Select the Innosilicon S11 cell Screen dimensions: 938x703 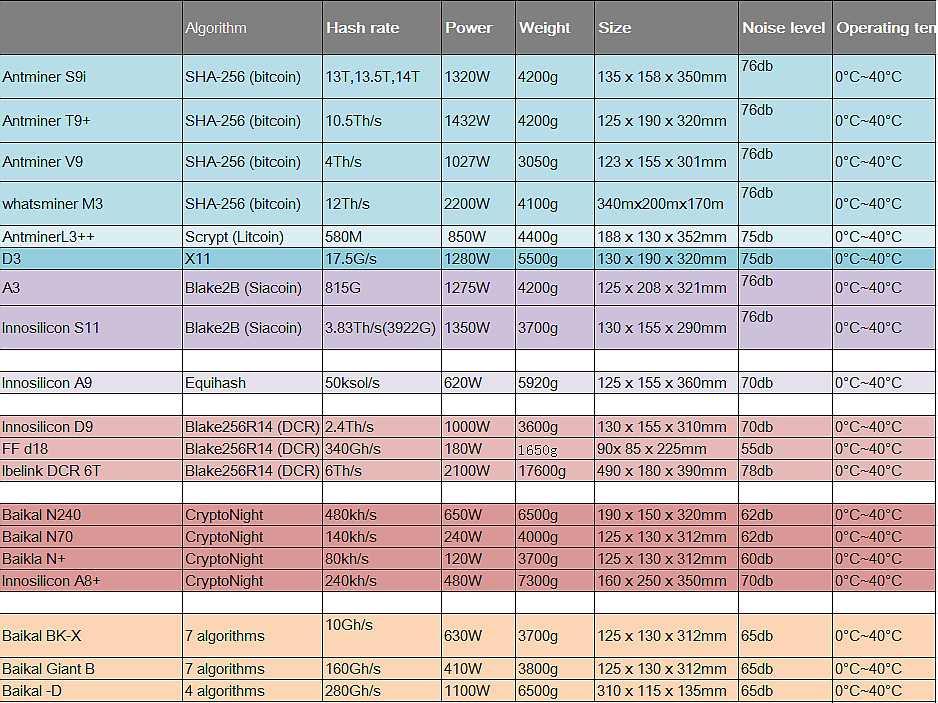(x=91, y=328)
